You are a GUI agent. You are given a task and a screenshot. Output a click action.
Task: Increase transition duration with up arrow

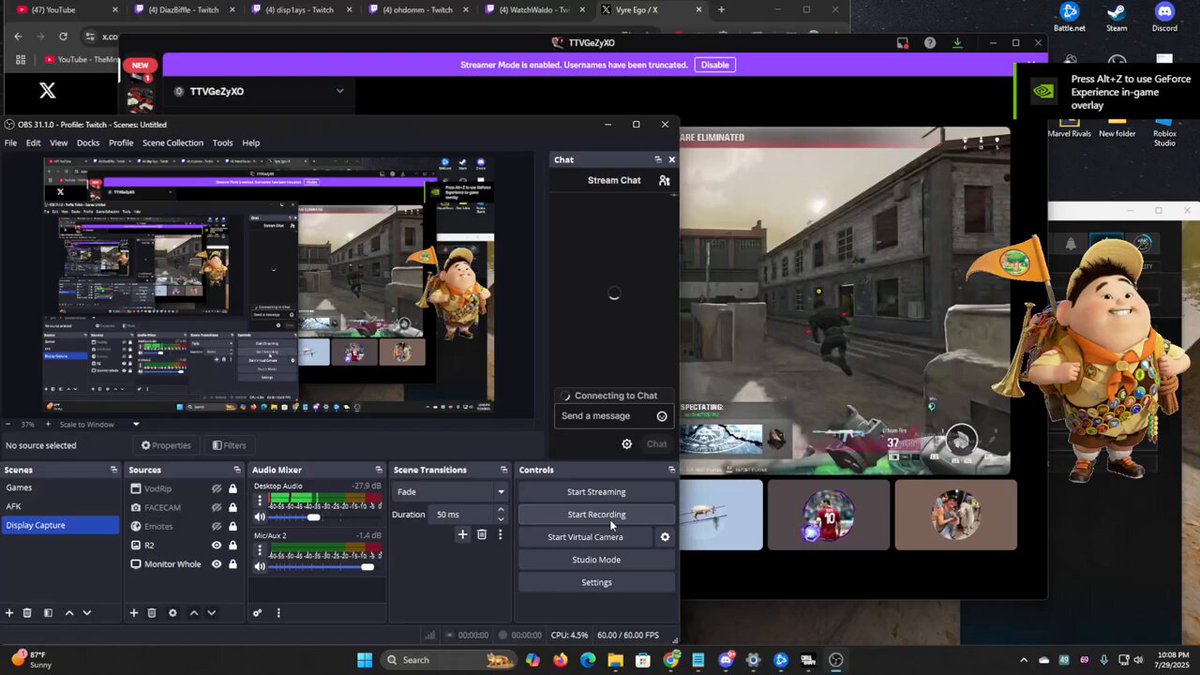point(501,510)
